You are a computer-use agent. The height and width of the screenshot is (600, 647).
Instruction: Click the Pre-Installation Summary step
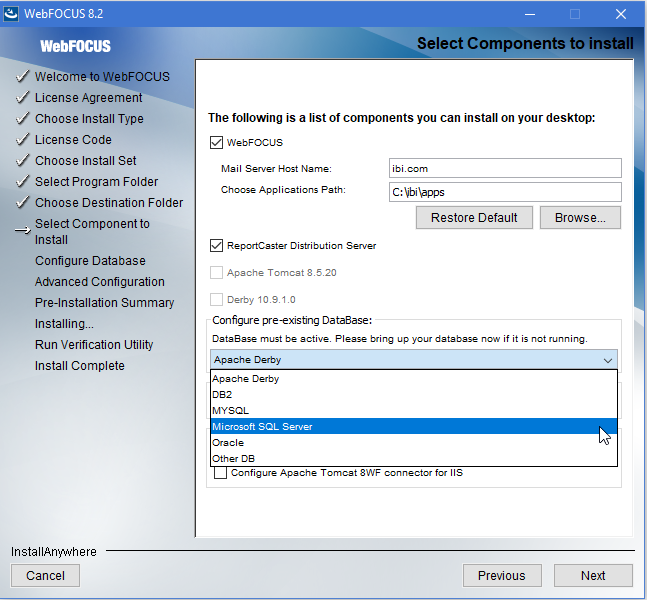pos(104,303)
